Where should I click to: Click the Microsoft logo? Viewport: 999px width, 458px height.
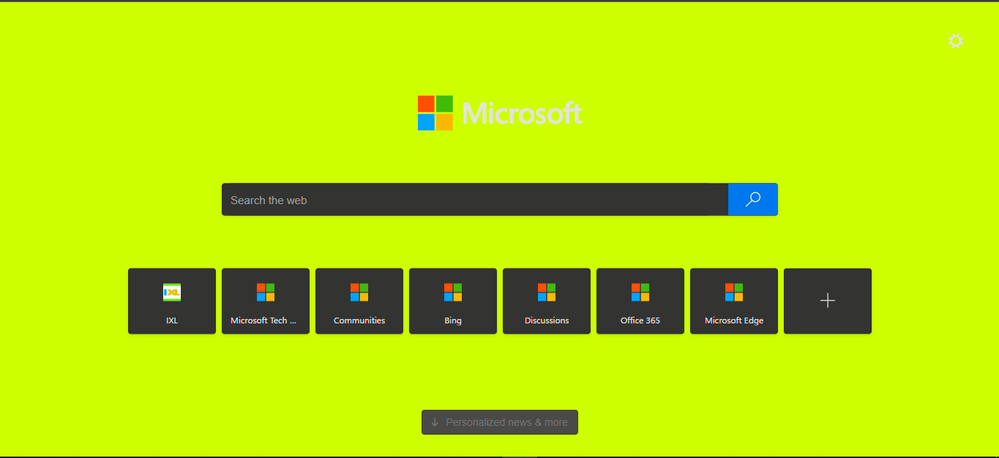pyautogui.click(x=500, y=113)
